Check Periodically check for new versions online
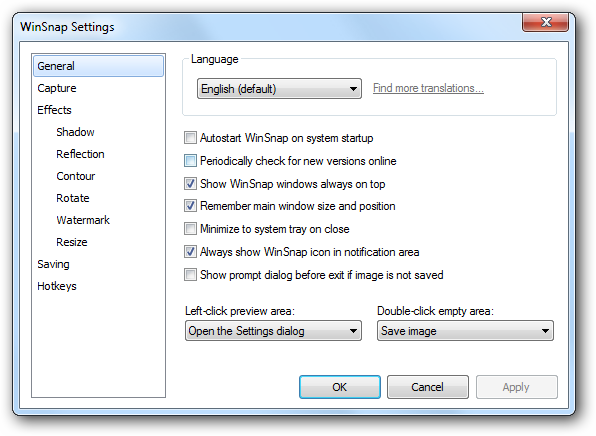Image resolution: width=596 pixels, height=436 pixels. (190, 161)
